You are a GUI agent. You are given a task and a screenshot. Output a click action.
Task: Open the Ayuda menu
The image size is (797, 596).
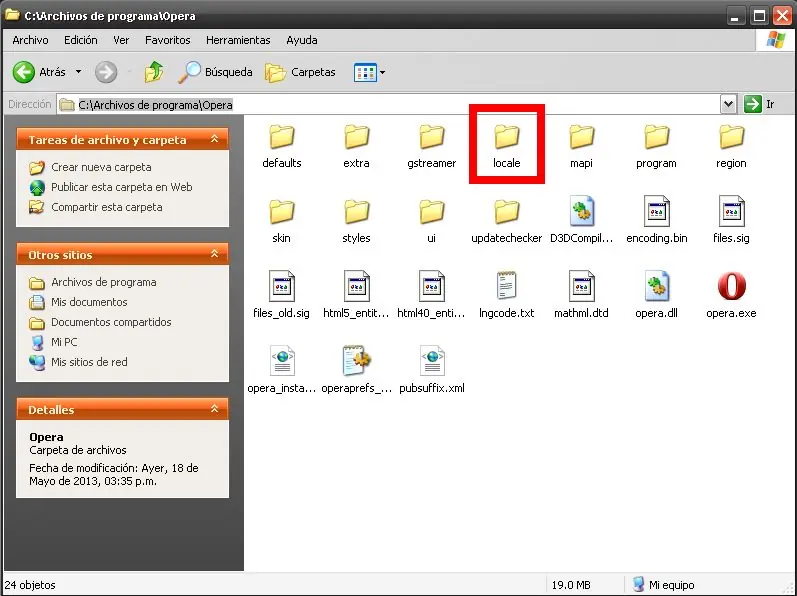301,40
